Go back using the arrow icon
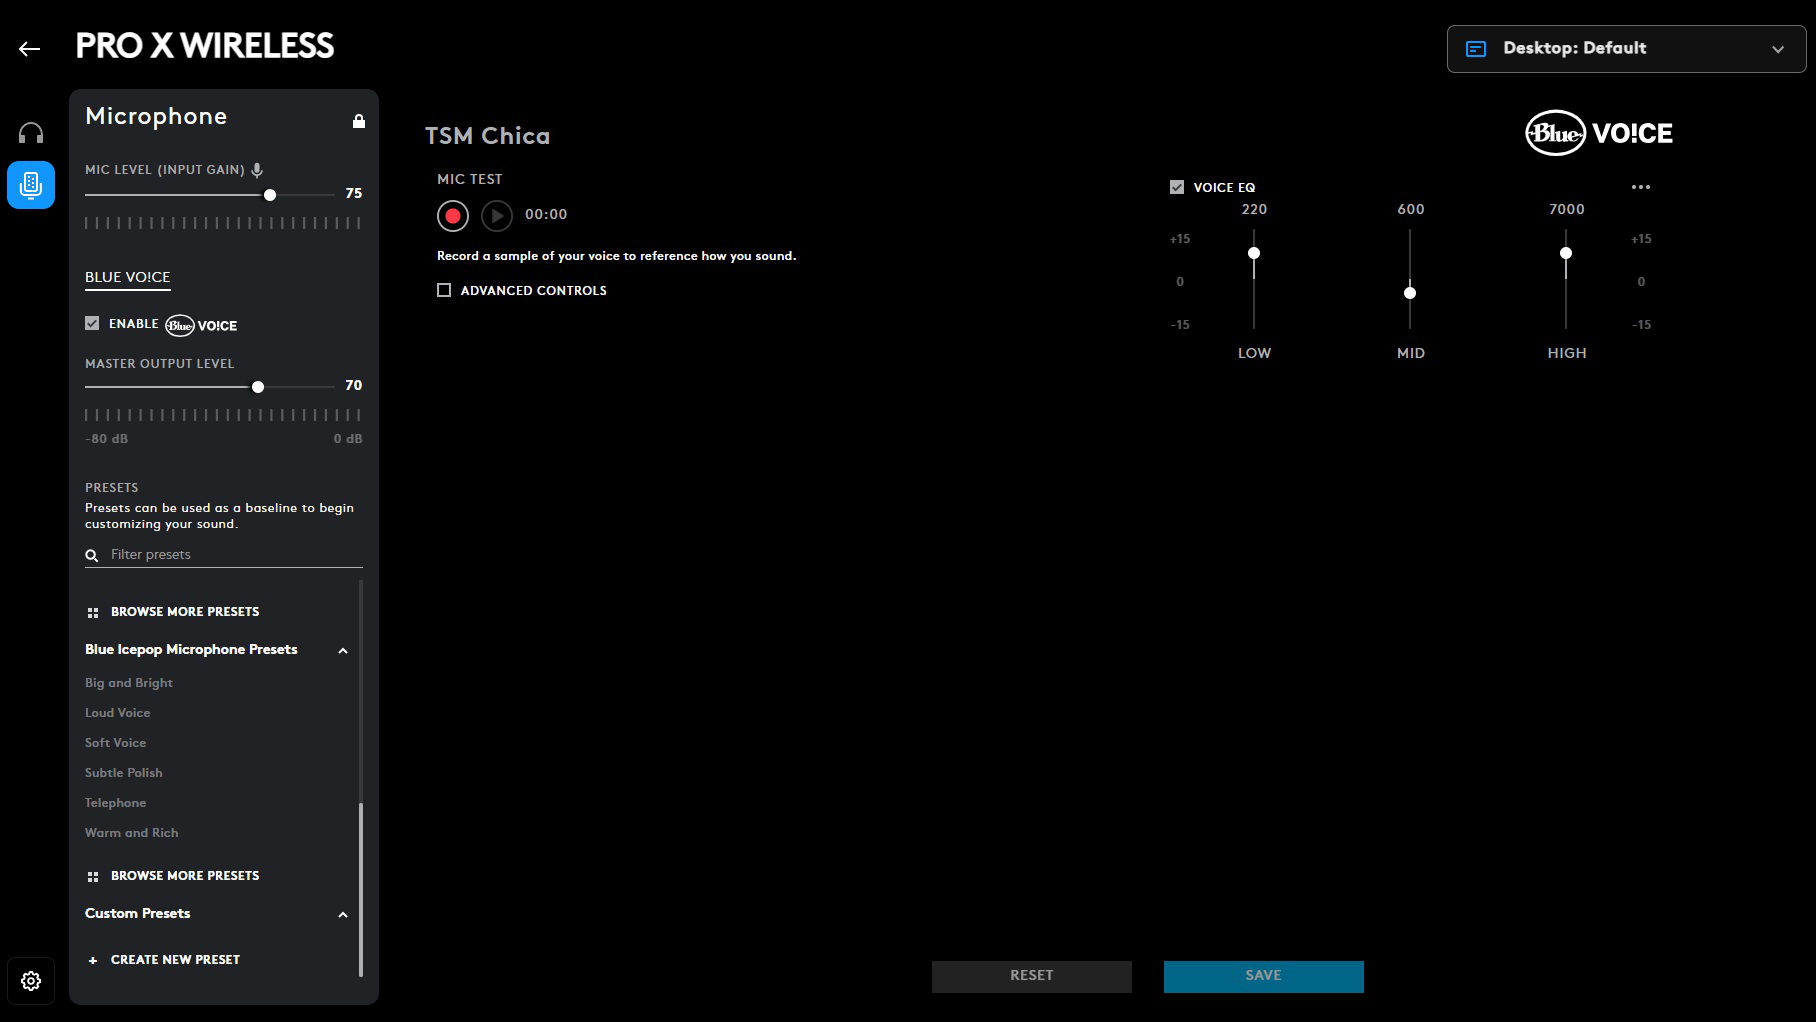Viewport: 1816px width, 1022px height. pos(30,48)
